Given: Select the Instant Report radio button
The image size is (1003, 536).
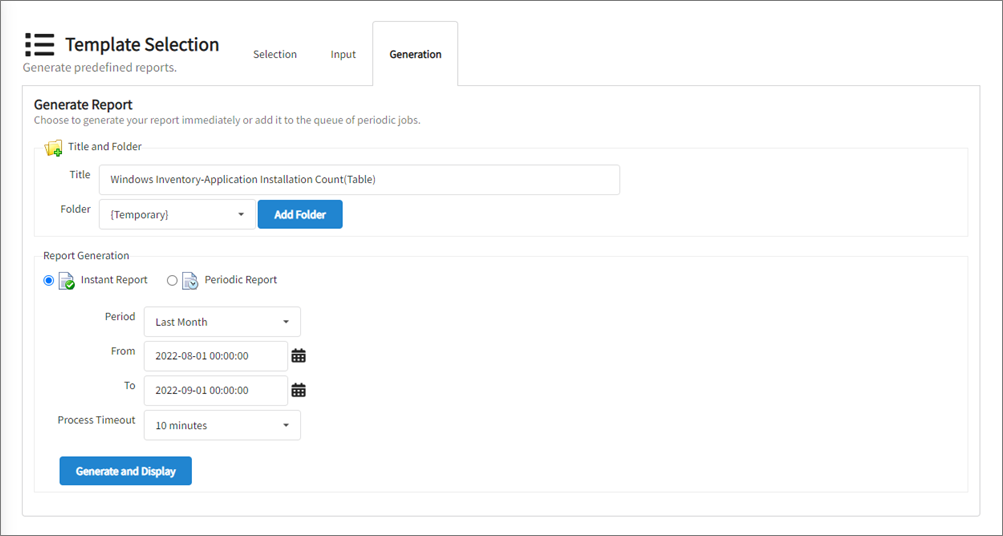Looking at the screenshot, I should pyautogui.click(x=49, y=281).
